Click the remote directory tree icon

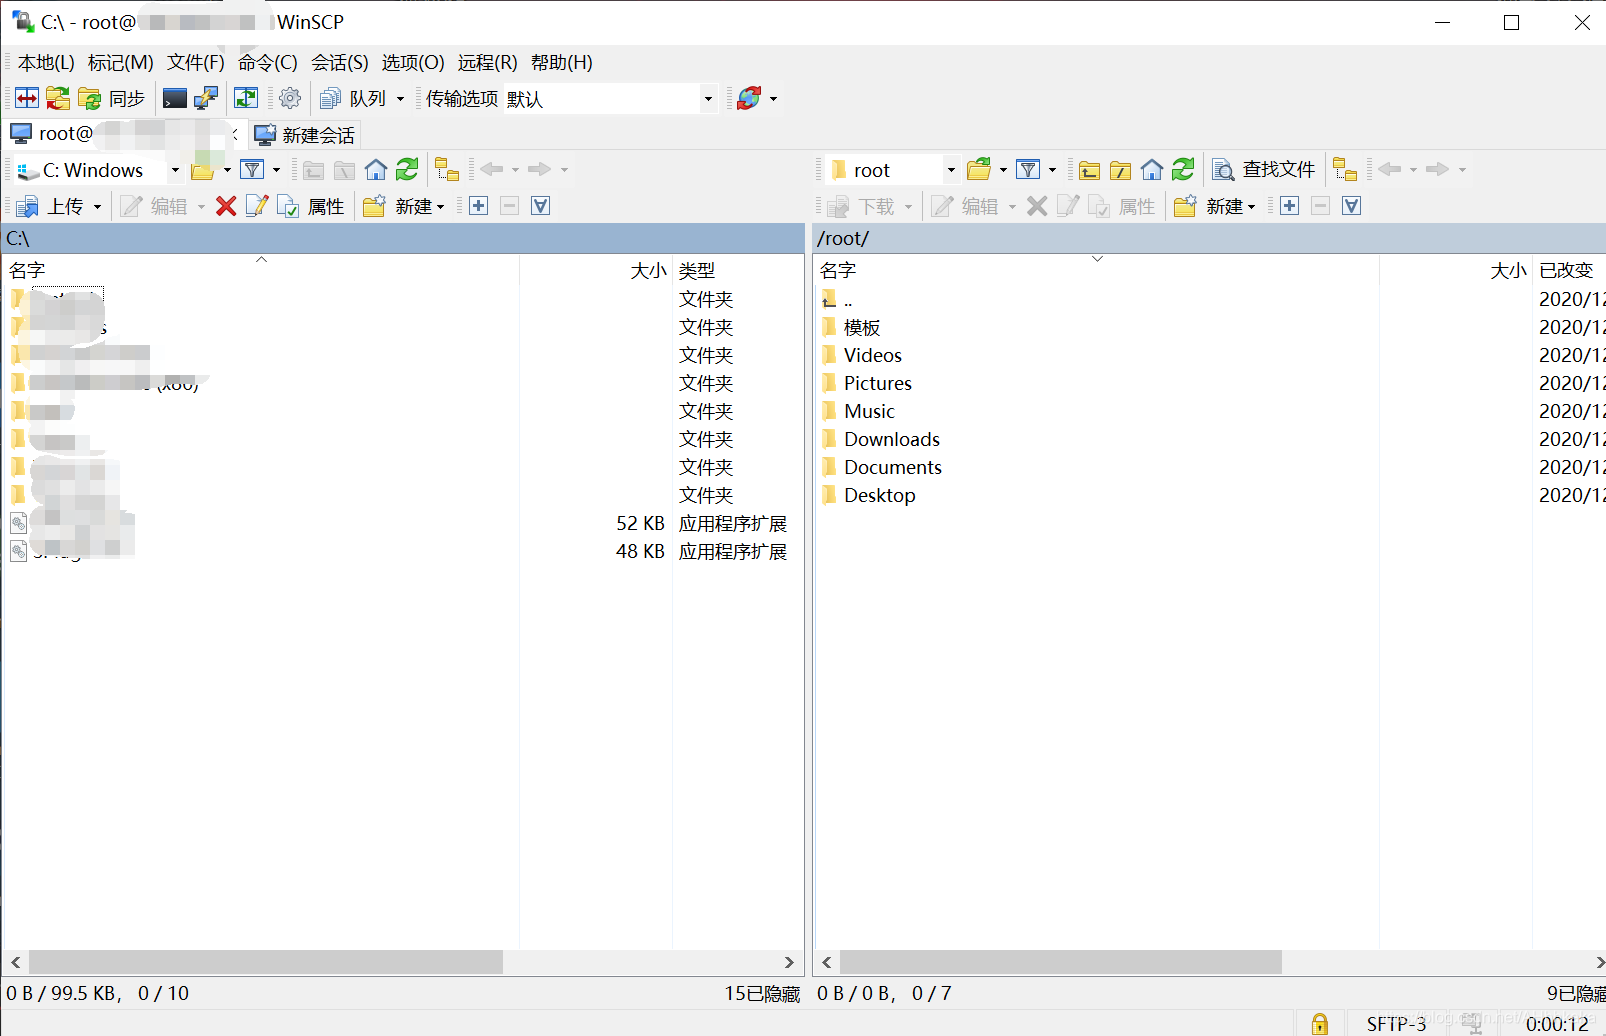click(1346, 170)
